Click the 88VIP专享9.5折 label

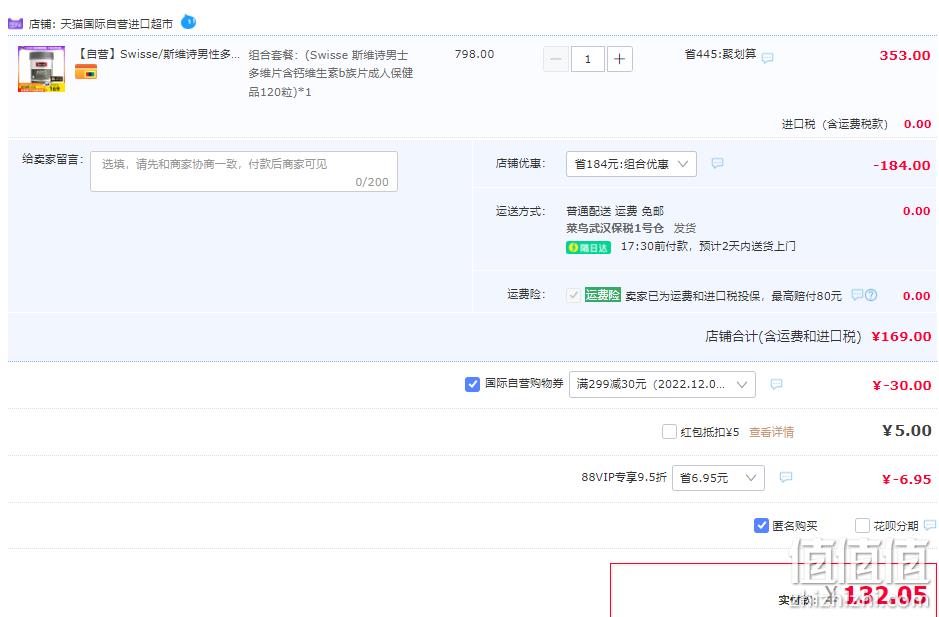pyautogui.click(x=623, y=477)
